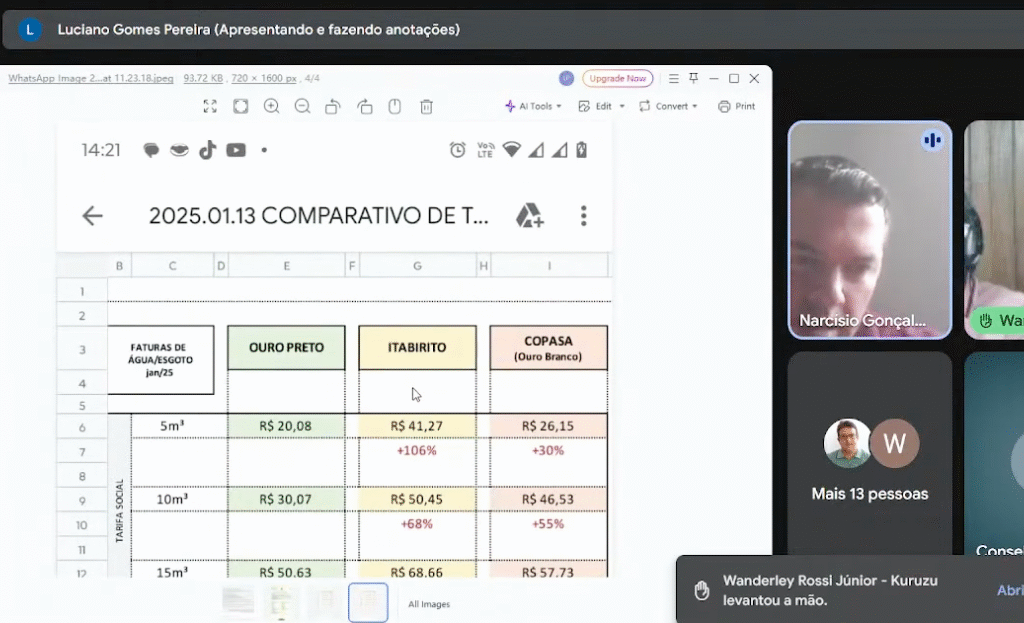
Task: Open the viewer hamburger menu
Action: [x=673, y=78]
